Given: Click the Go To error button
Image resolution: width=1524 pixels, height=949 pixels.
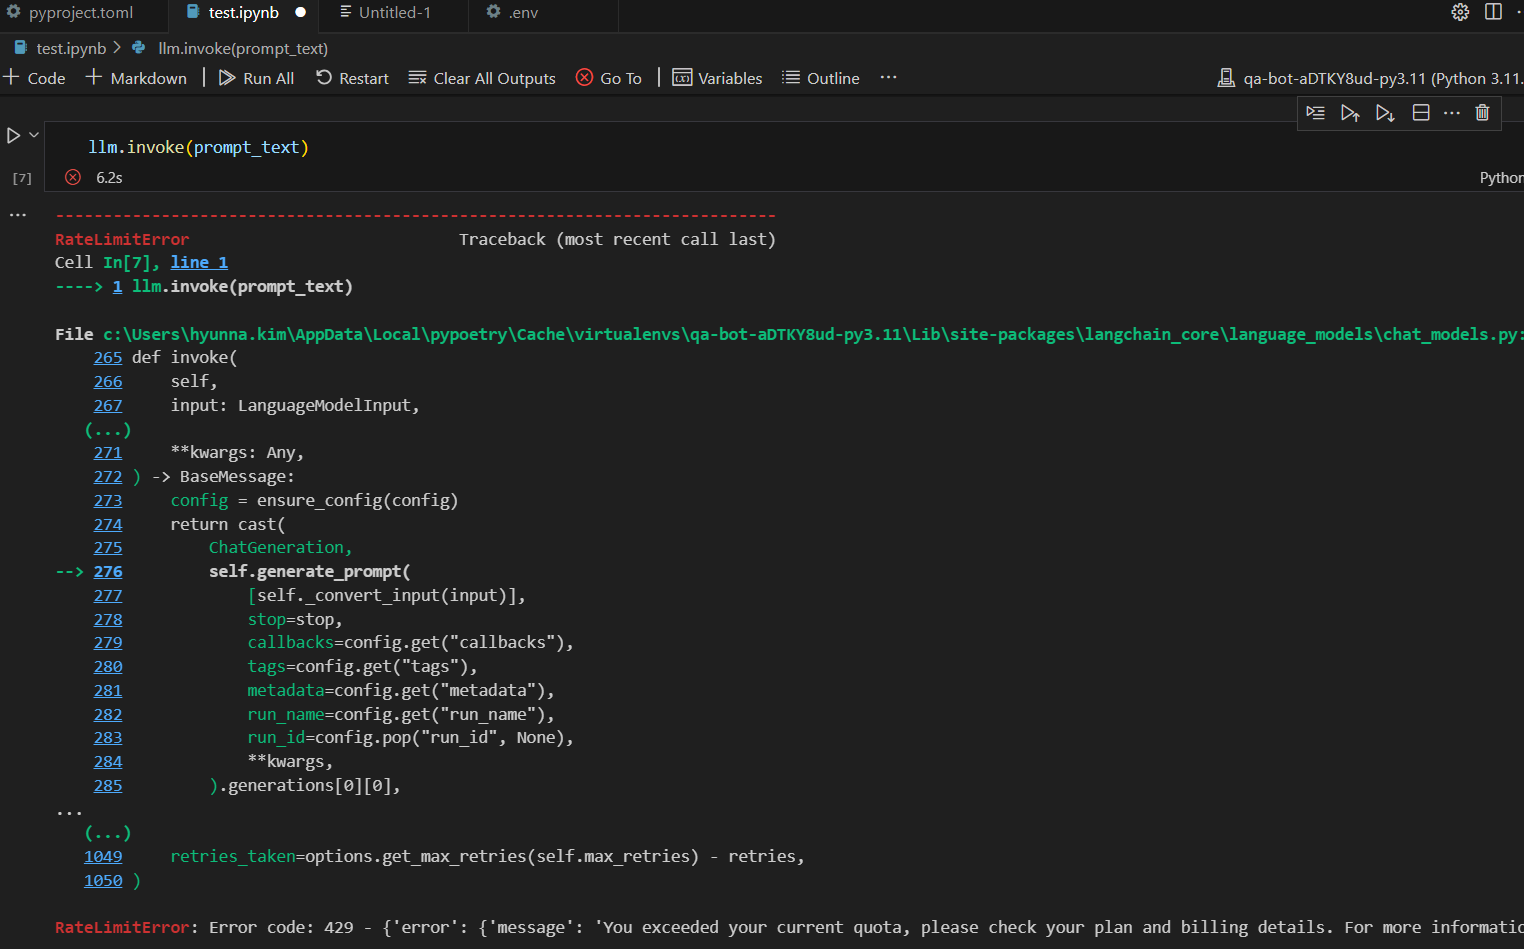Looking at the screenshot, I should coord(609,78).
